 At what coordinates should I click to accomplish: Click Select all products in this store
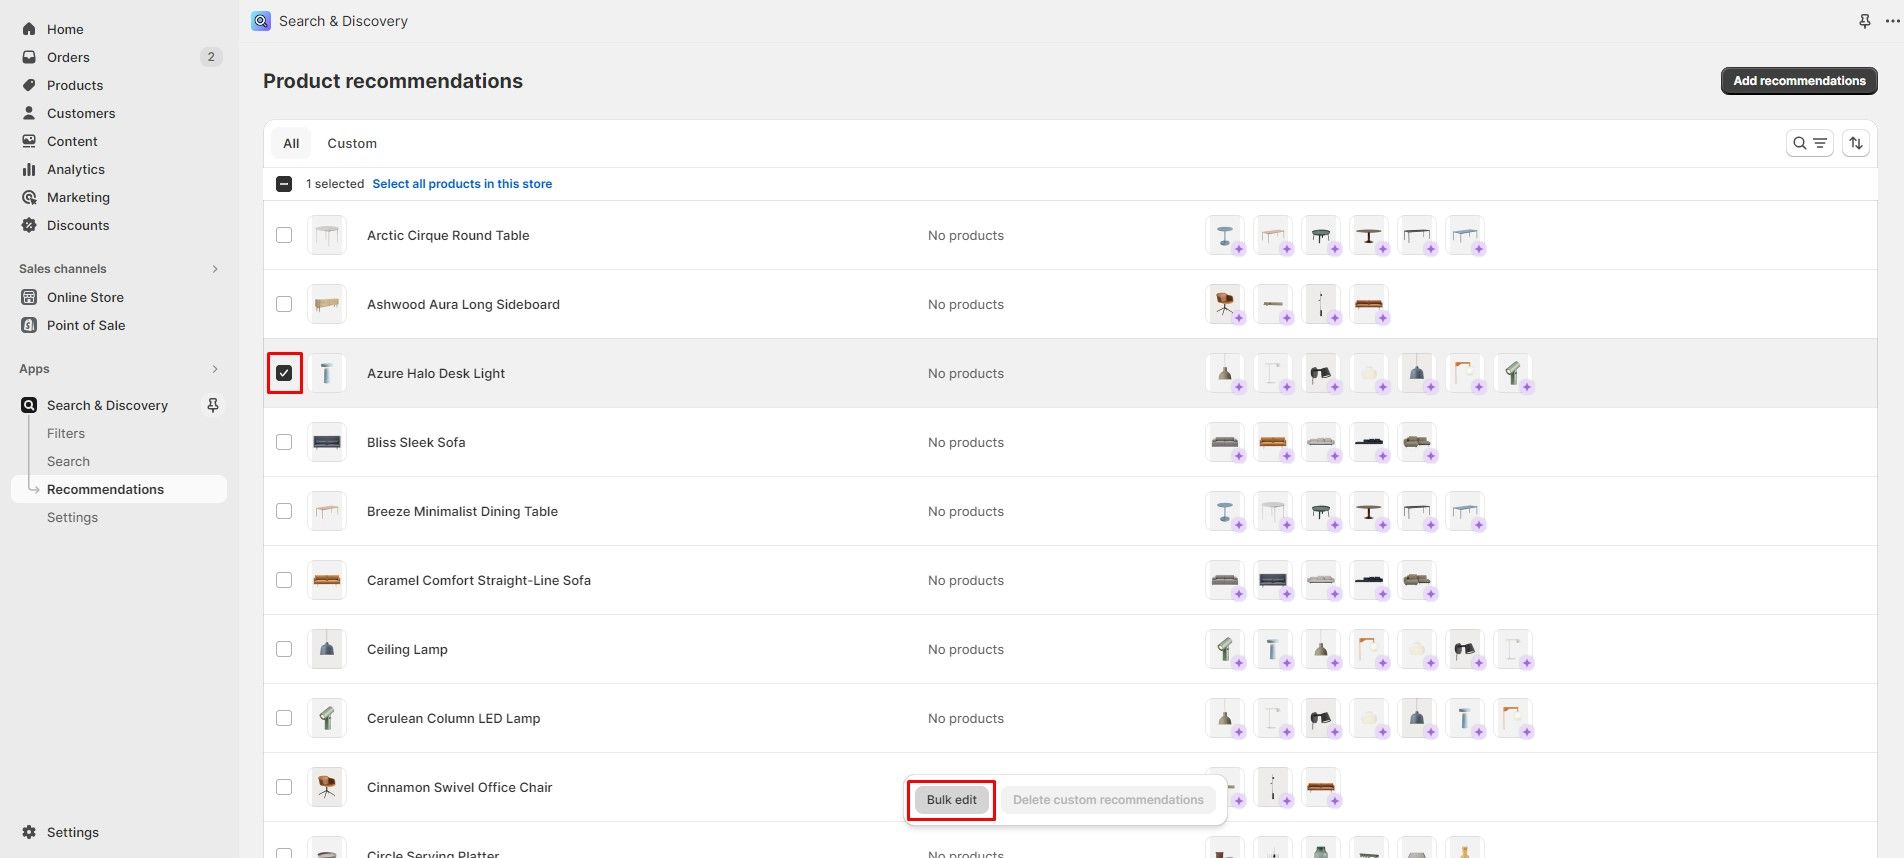pos(462,184)
